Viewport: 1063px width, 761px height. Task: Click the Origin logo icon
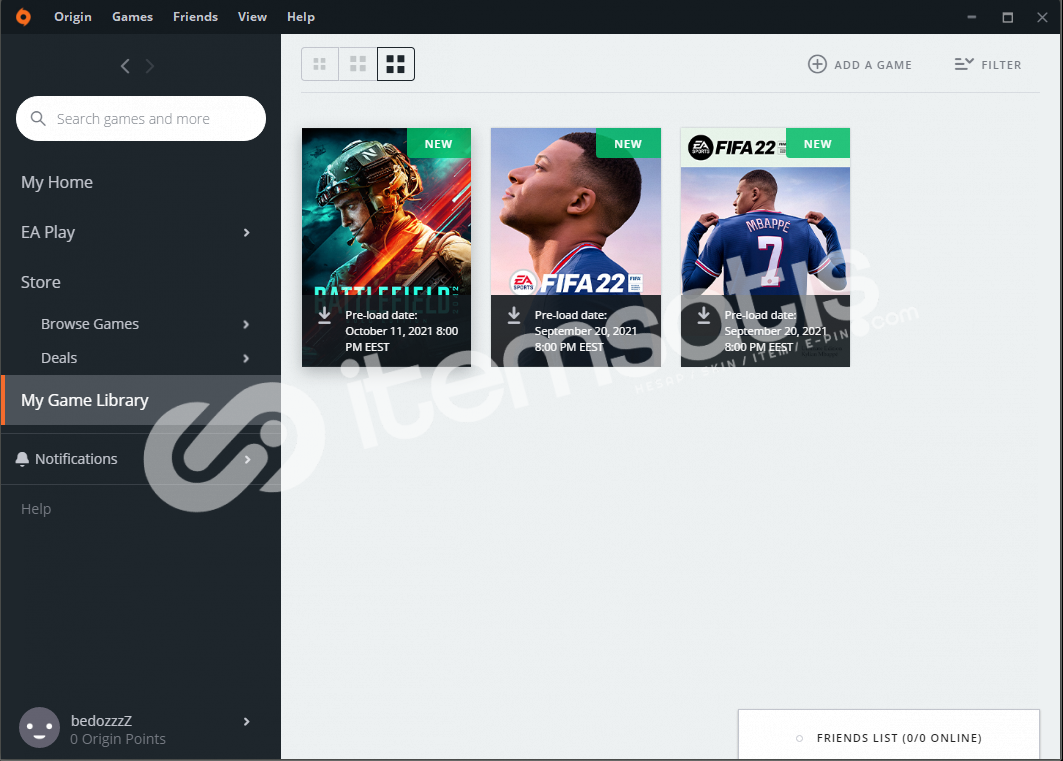[23, 17]
